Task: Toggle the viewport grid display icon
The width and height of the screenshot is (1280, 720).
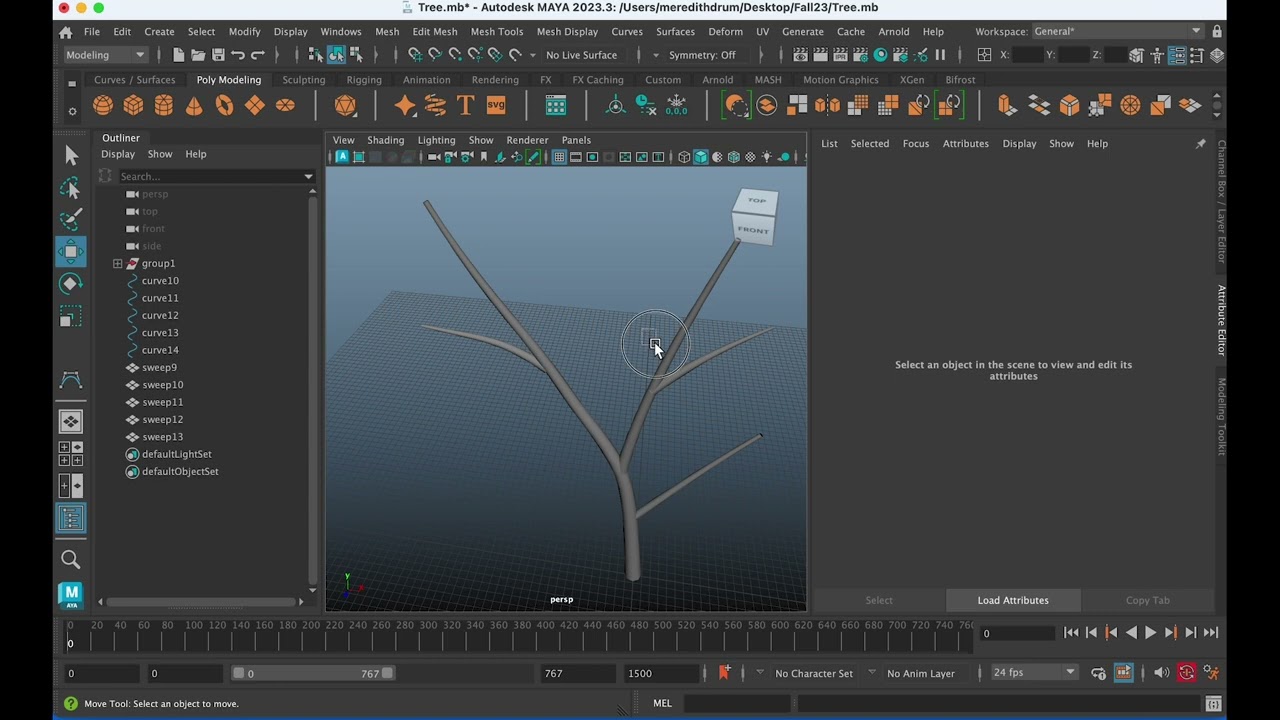Action: [x=559, y=157]
